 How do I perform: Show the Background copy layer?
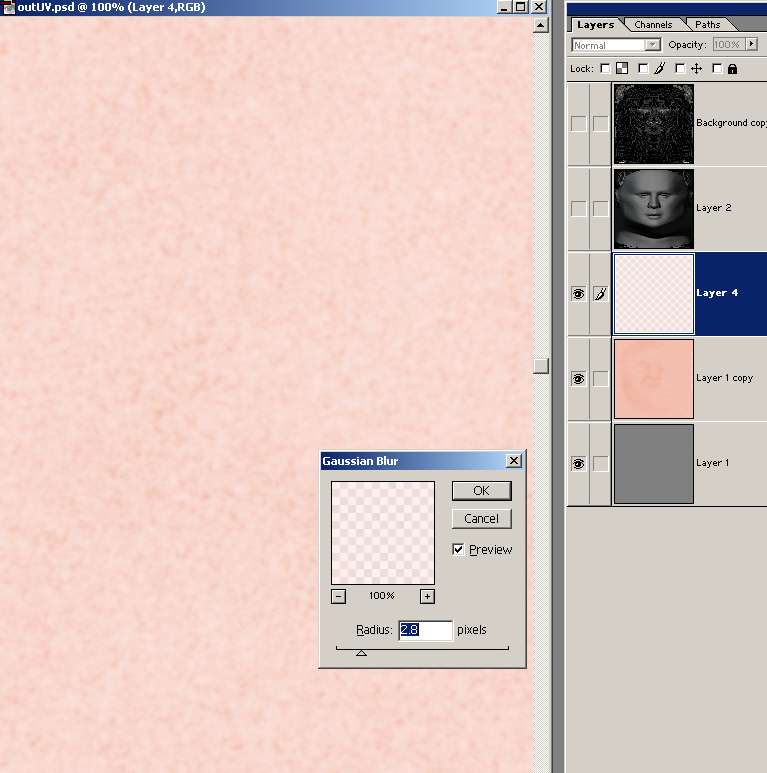coord(578,124)
